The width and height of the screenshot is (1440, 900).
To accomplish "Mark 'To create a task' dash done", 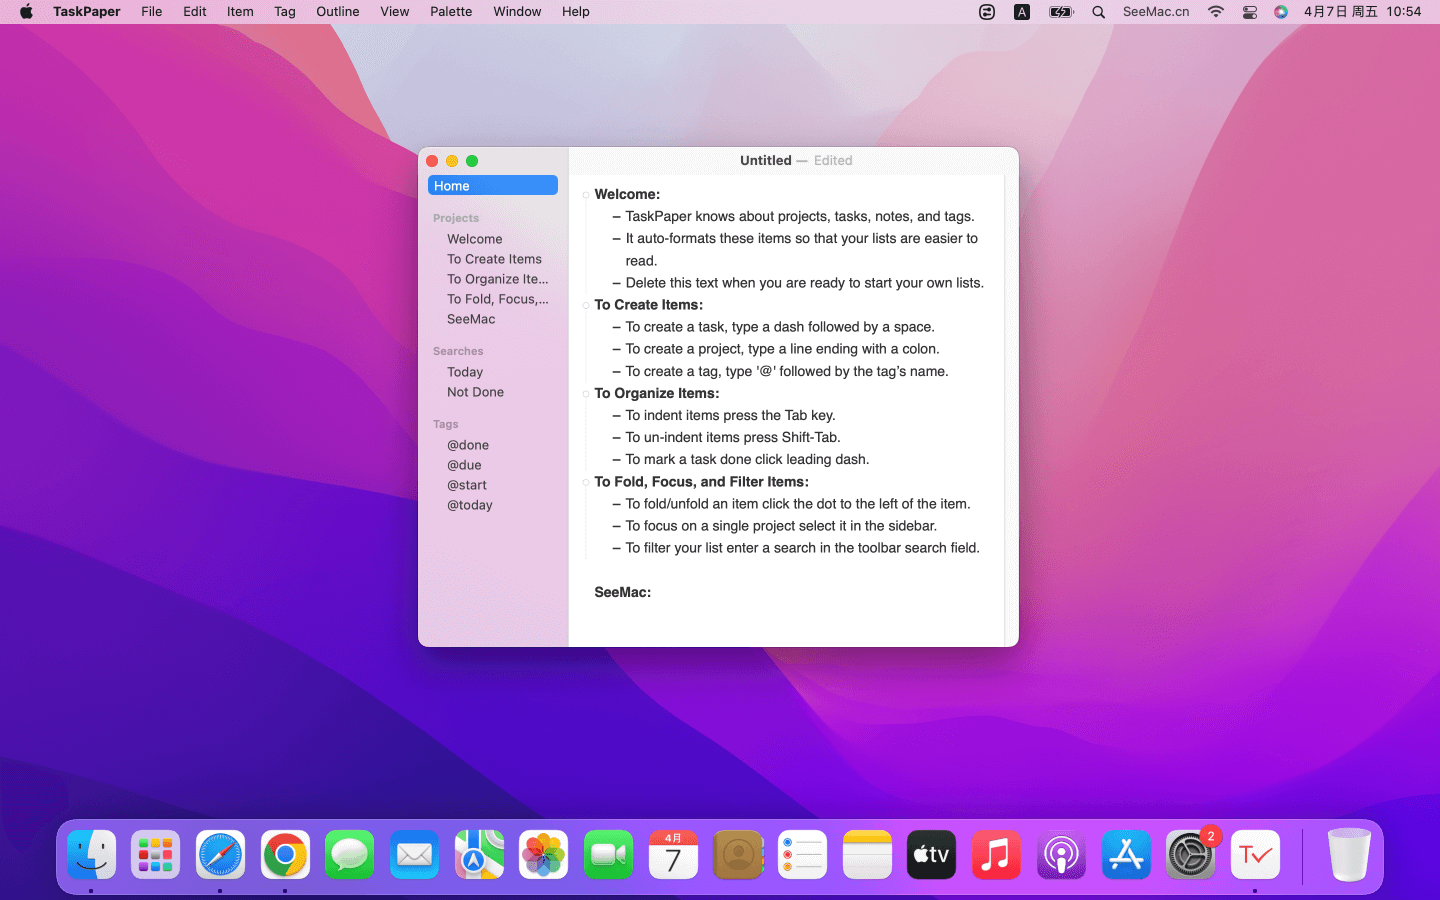I will (616, 327).
